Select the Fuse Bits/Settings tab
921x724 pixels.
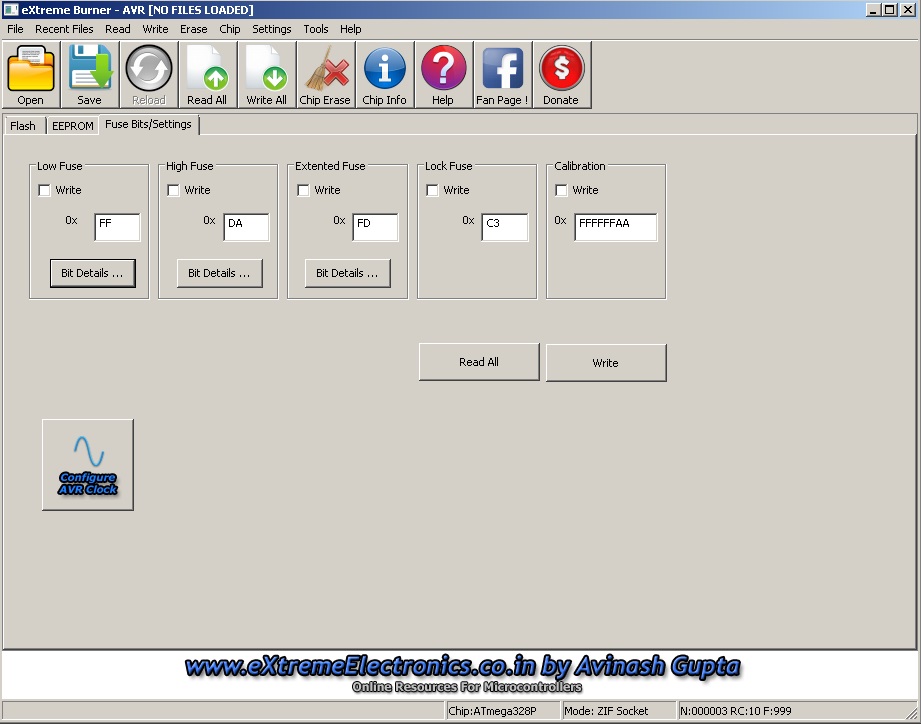click(149, 124)
